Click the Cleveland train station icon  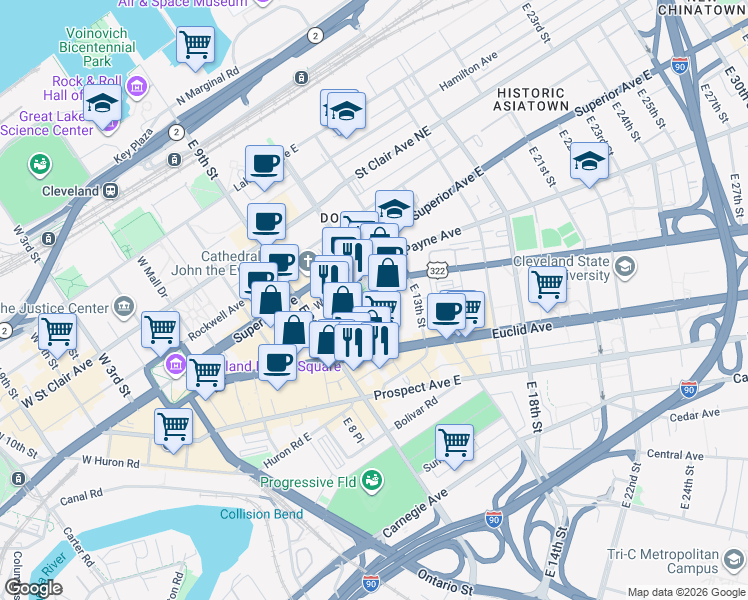[x=111, y=191]
